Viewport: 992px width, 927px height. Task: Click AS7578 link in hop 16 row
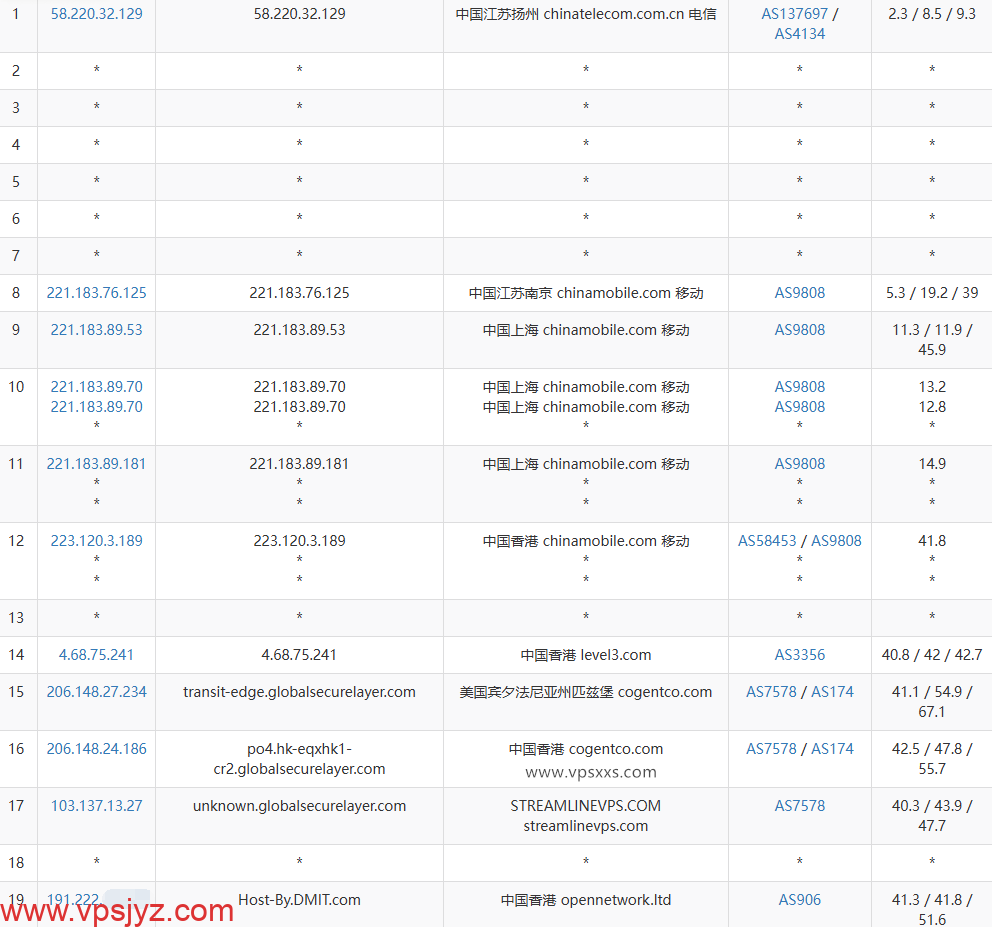(x=771, y=749)
